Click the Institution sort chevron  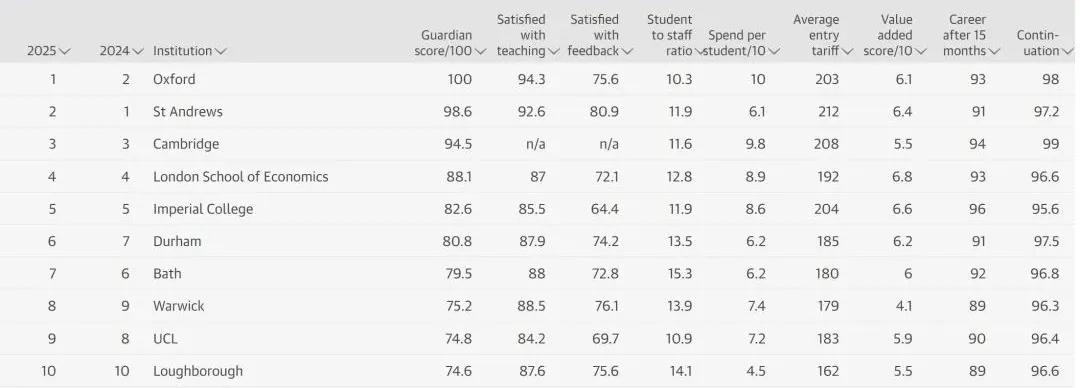pos(220,51)
